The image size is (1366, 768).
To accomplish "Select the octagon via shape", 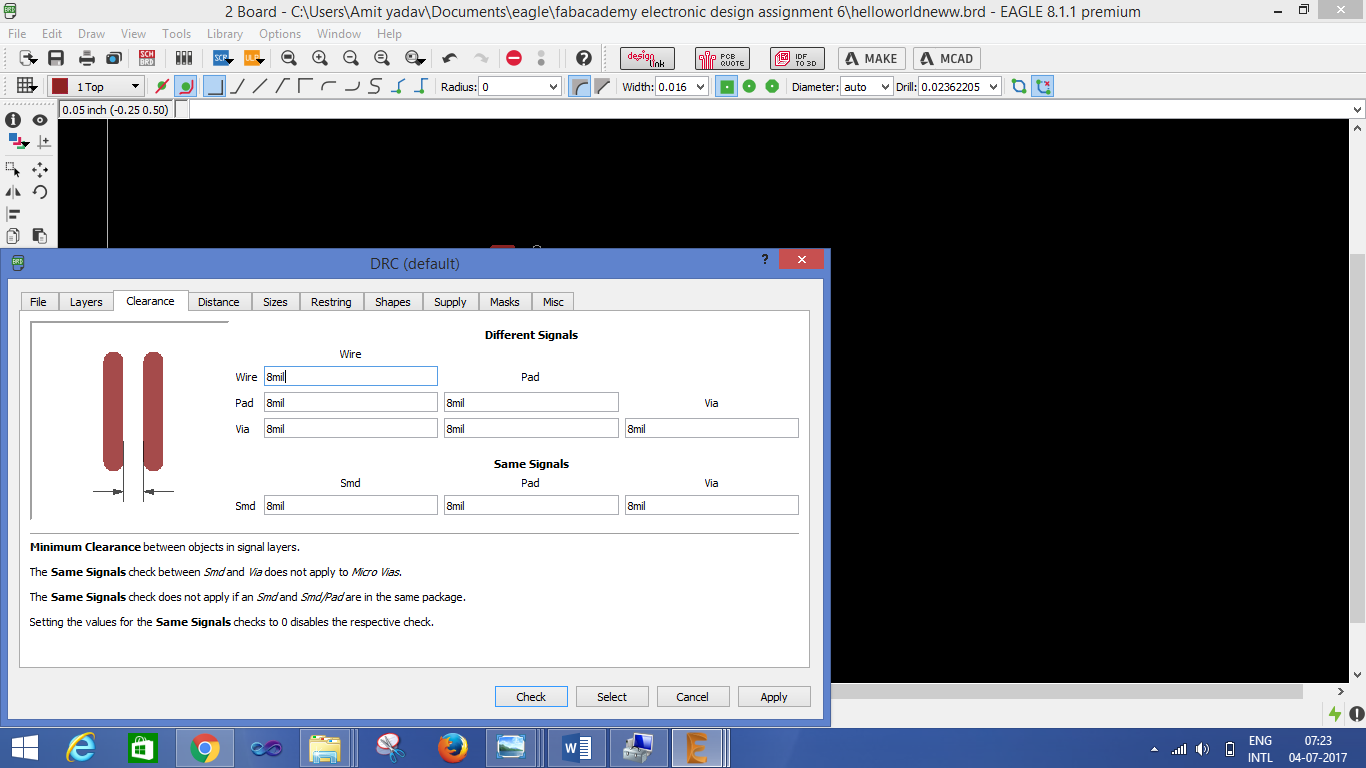I will pos(772,87).
